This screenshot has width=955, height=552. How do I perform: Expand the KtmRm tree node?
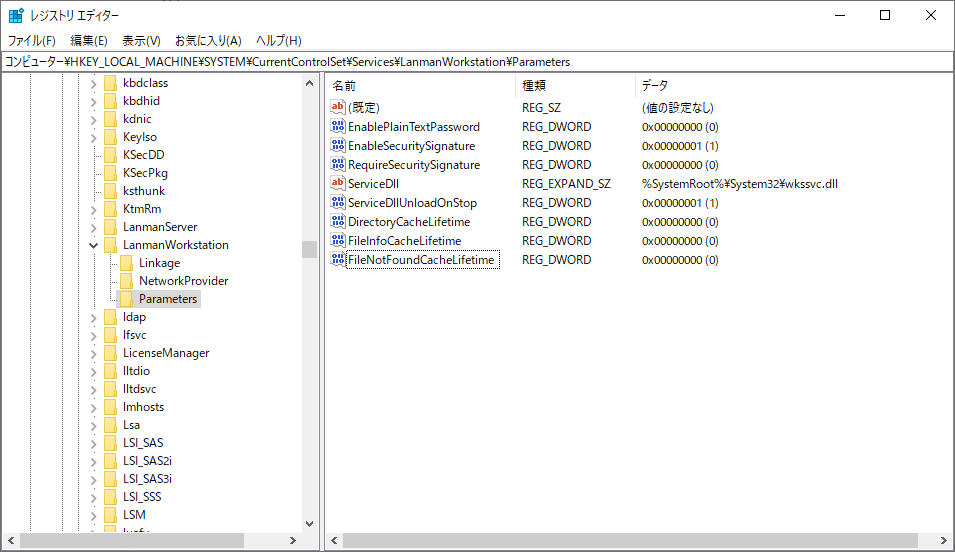tap(93, 210)
